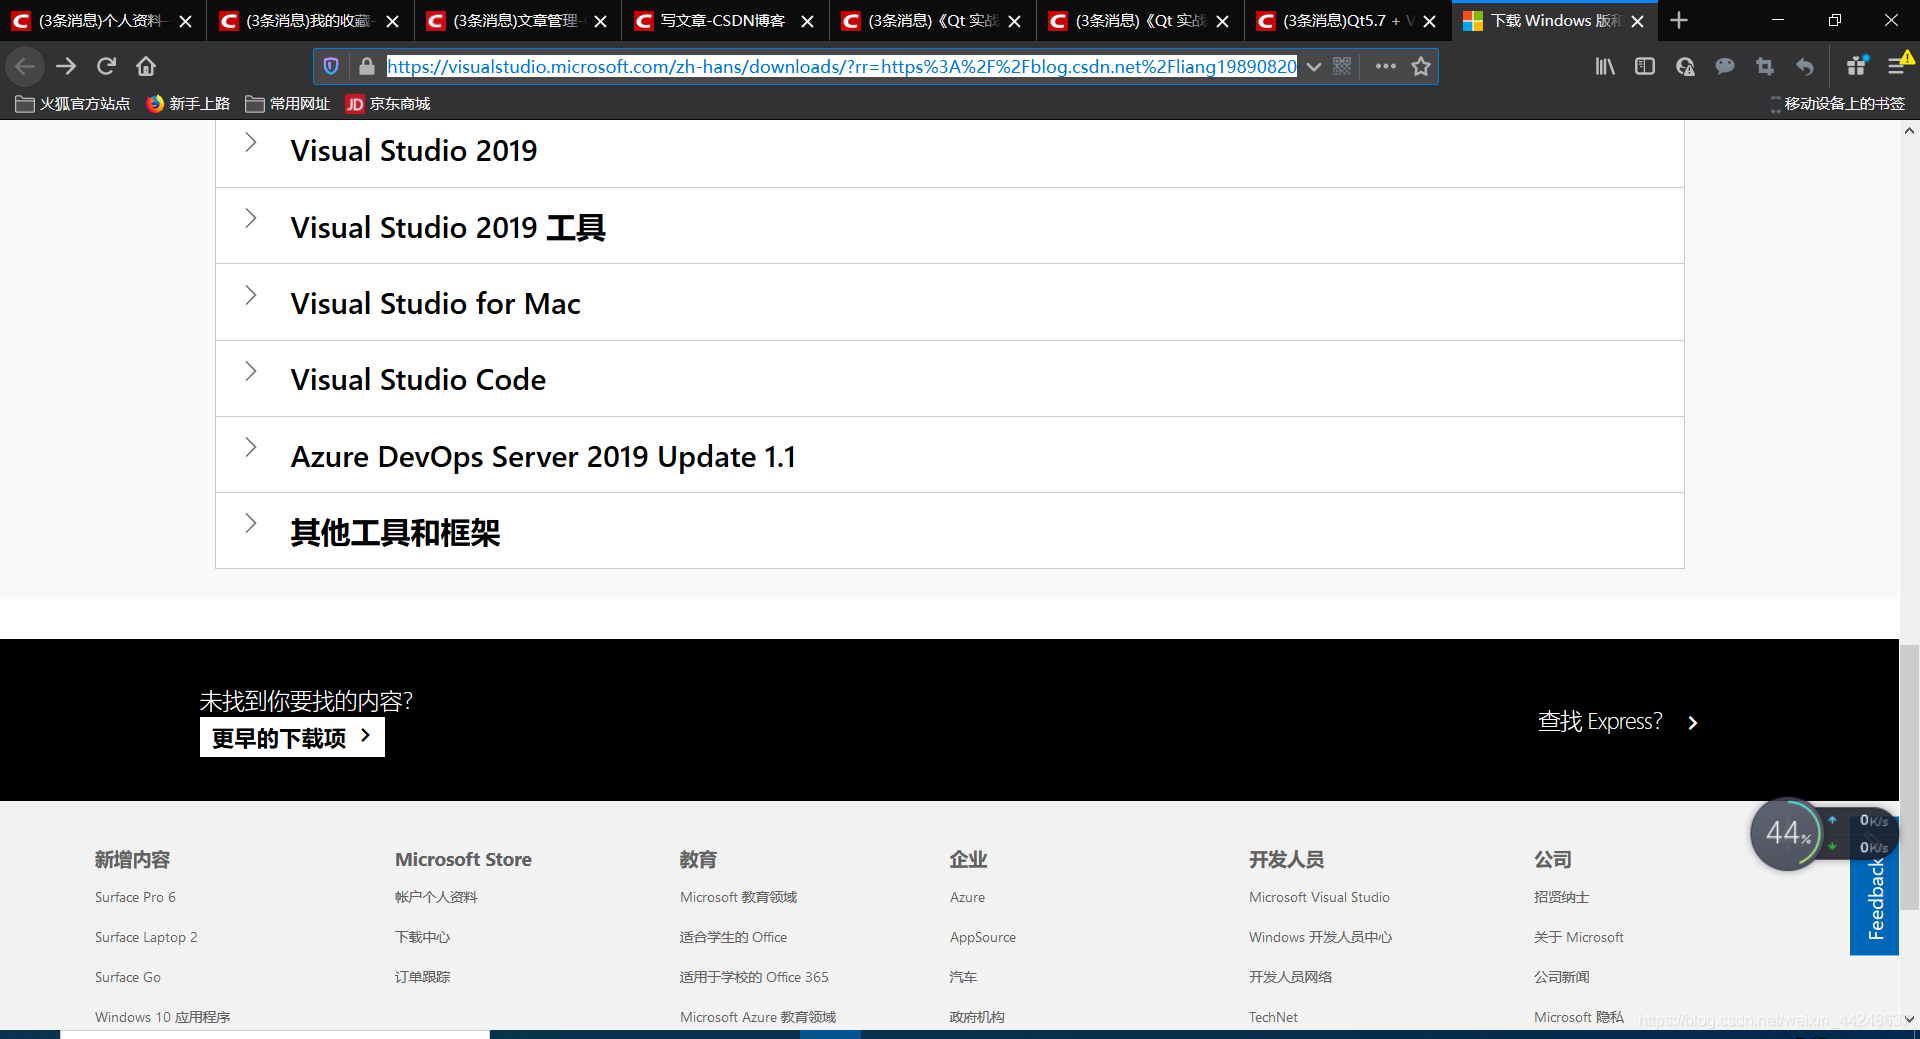This screenshot has width=1920, height=1039.
Task: Open the Library bookshelf icon
Action: (x=1605, y=66)
